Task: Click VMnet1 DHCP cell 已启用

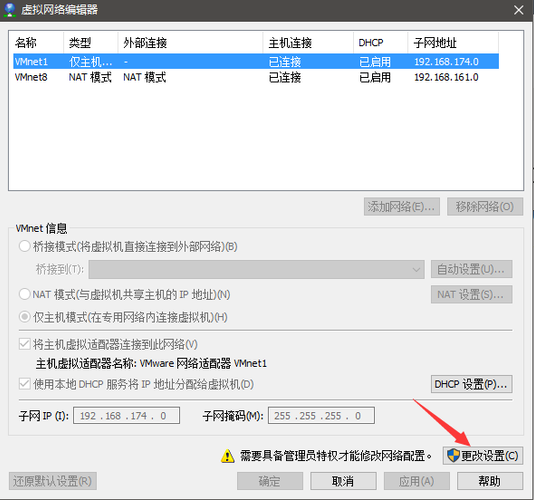Action: coord(375,62)
